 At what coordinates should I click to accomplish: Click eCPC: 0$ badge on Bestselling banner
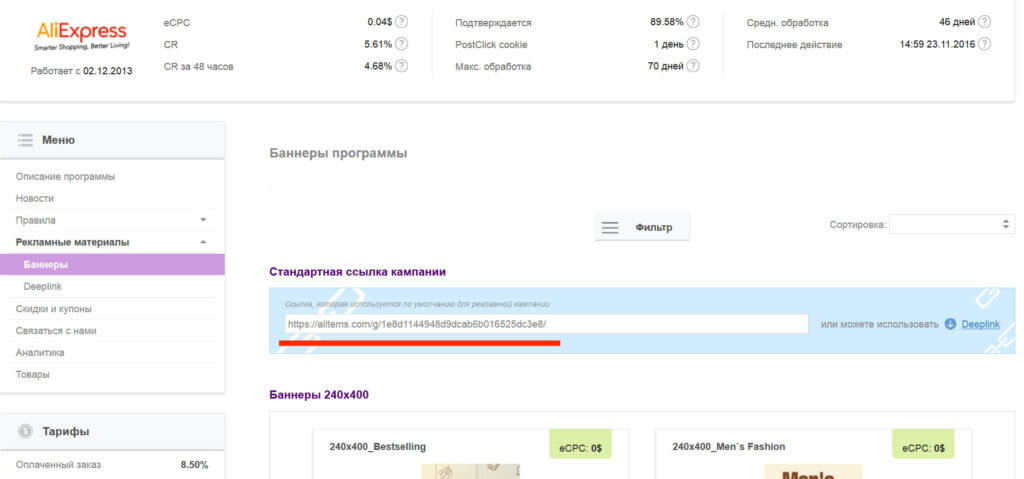coord(581,444)
